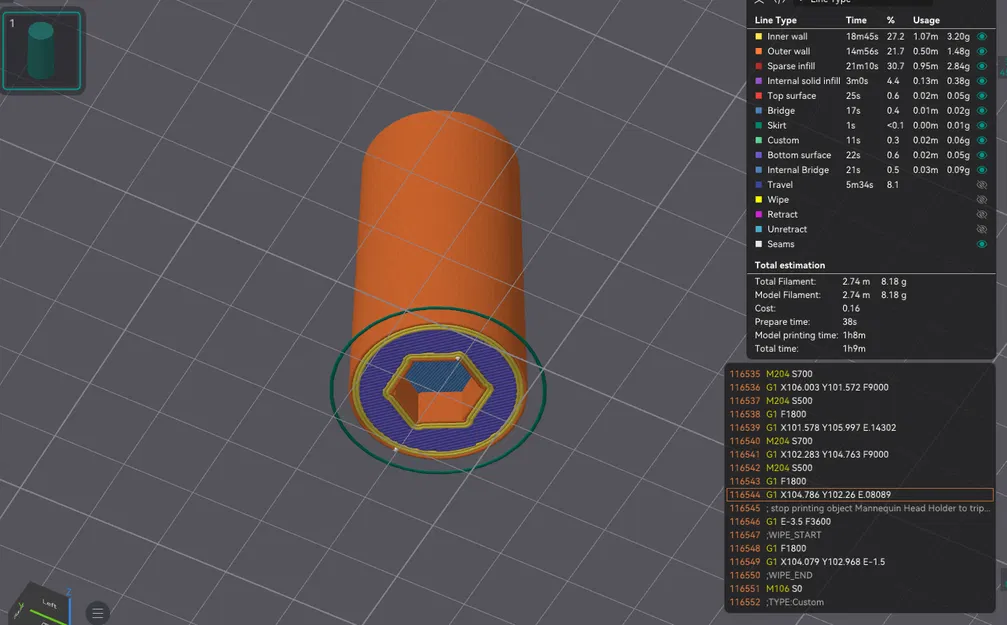Viewport: 1007px width, 625px height.
Task: Toggle Internal solid infill visibility eye
Action: click(x=981, y=81)
